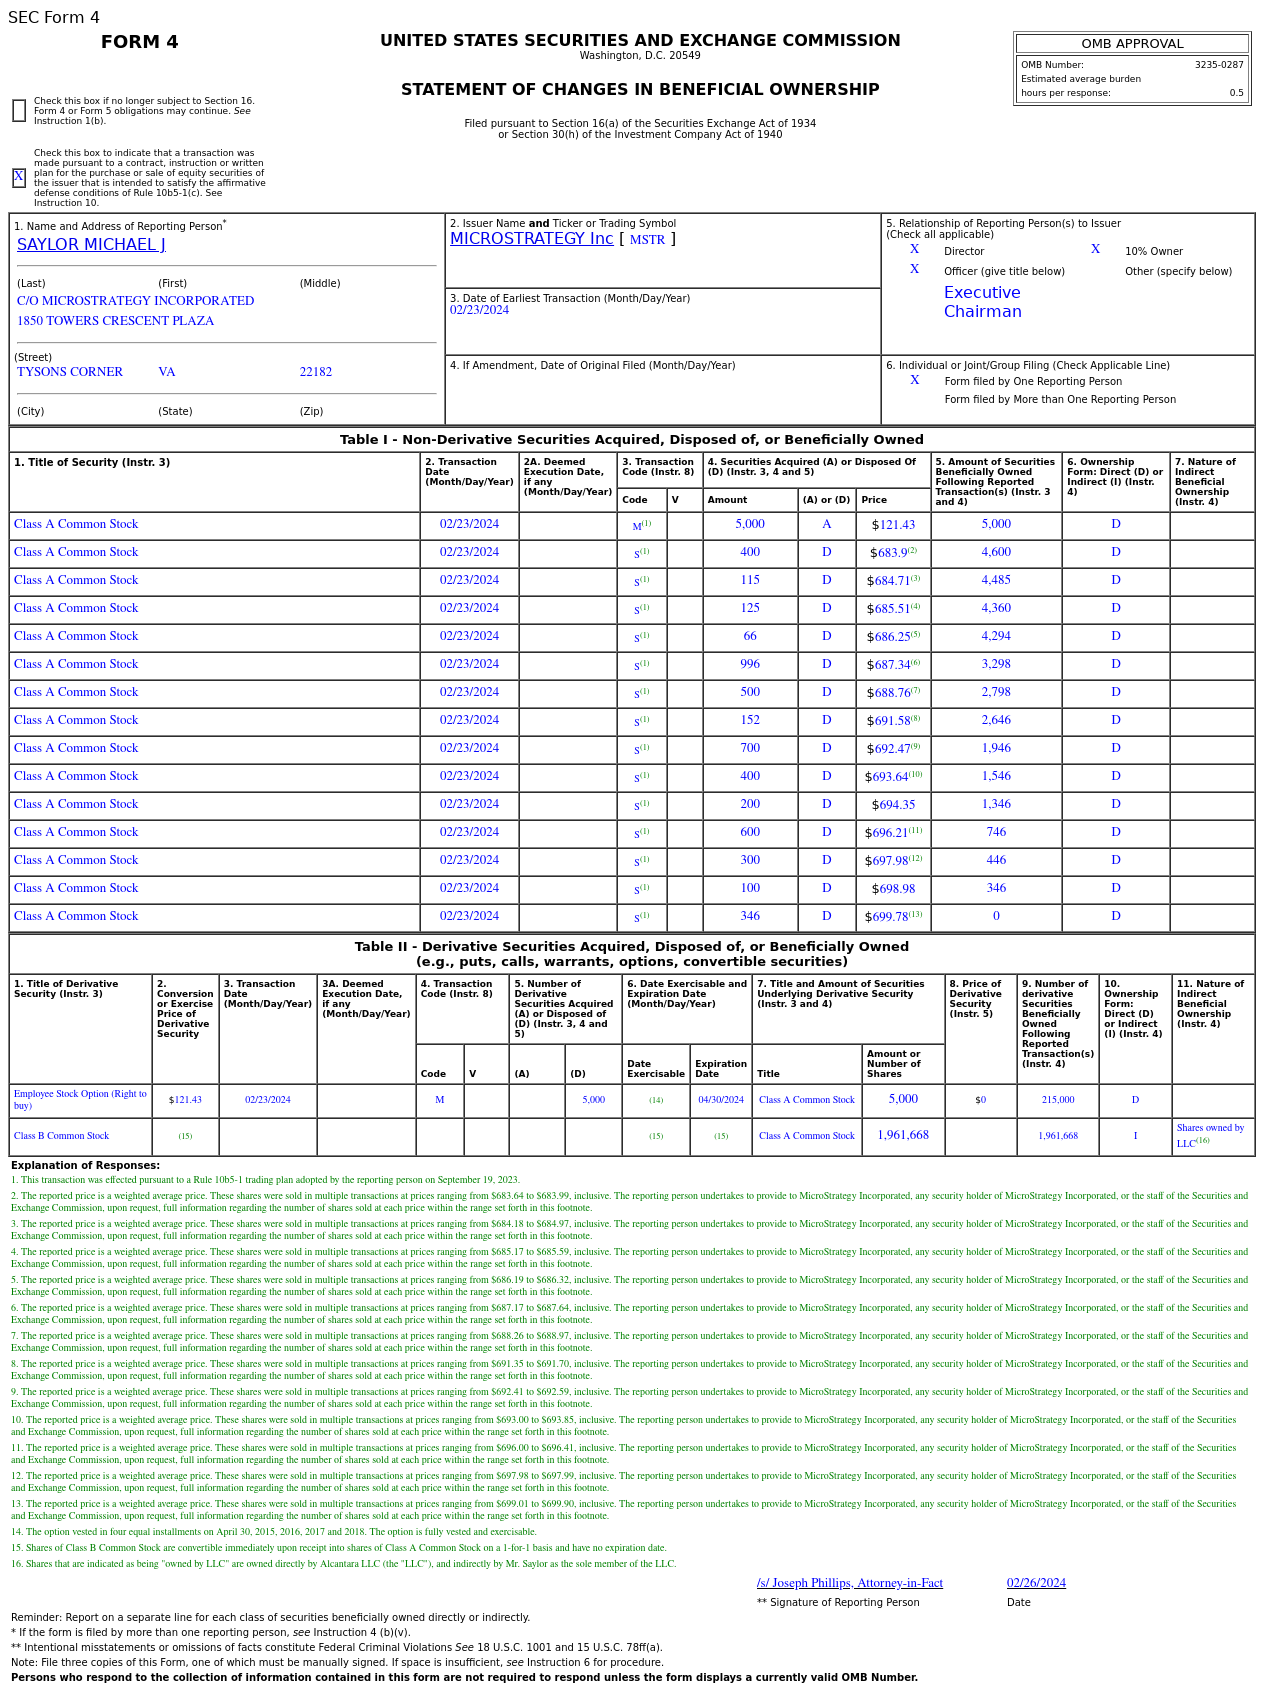Click the 152 shares disposed amount
The width and height of the screenshot is (1264, 1707).
tap(750, 720)
